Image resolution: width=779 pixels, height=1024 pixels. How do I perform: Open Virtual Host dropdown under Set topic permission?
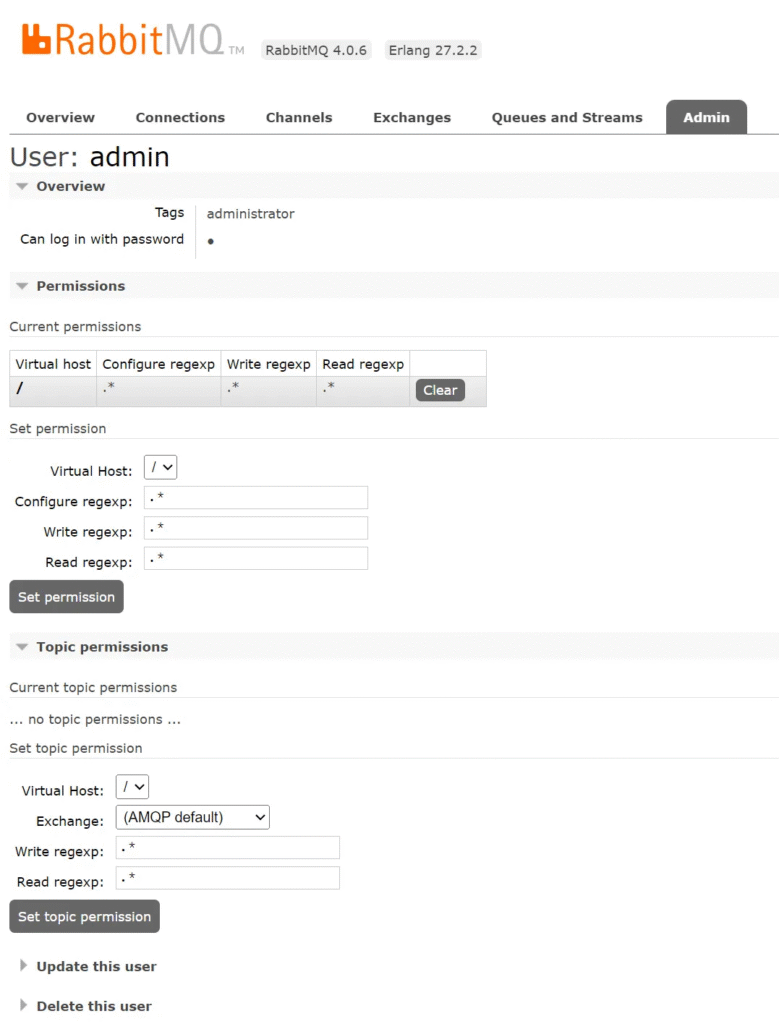132,787
